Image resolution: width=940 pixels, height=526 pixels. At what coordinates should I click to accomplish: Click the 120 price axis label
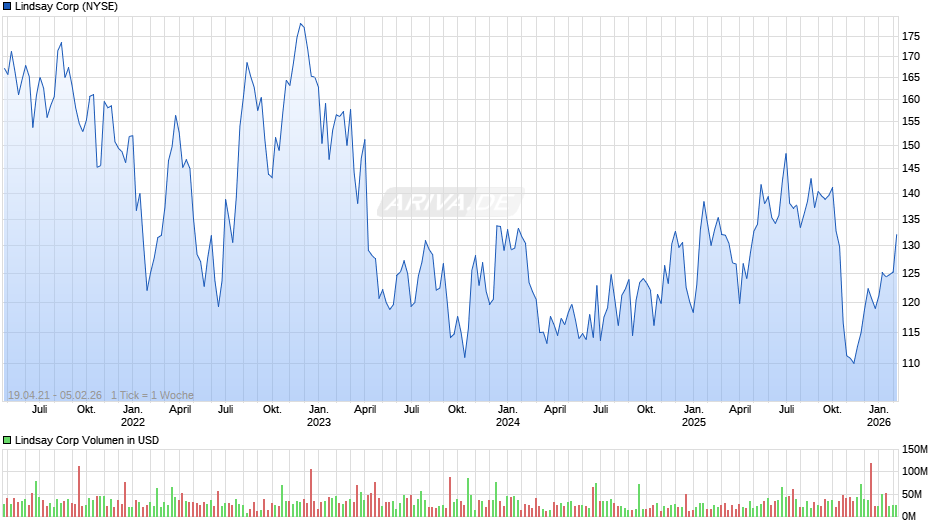(x=911, y=302)
